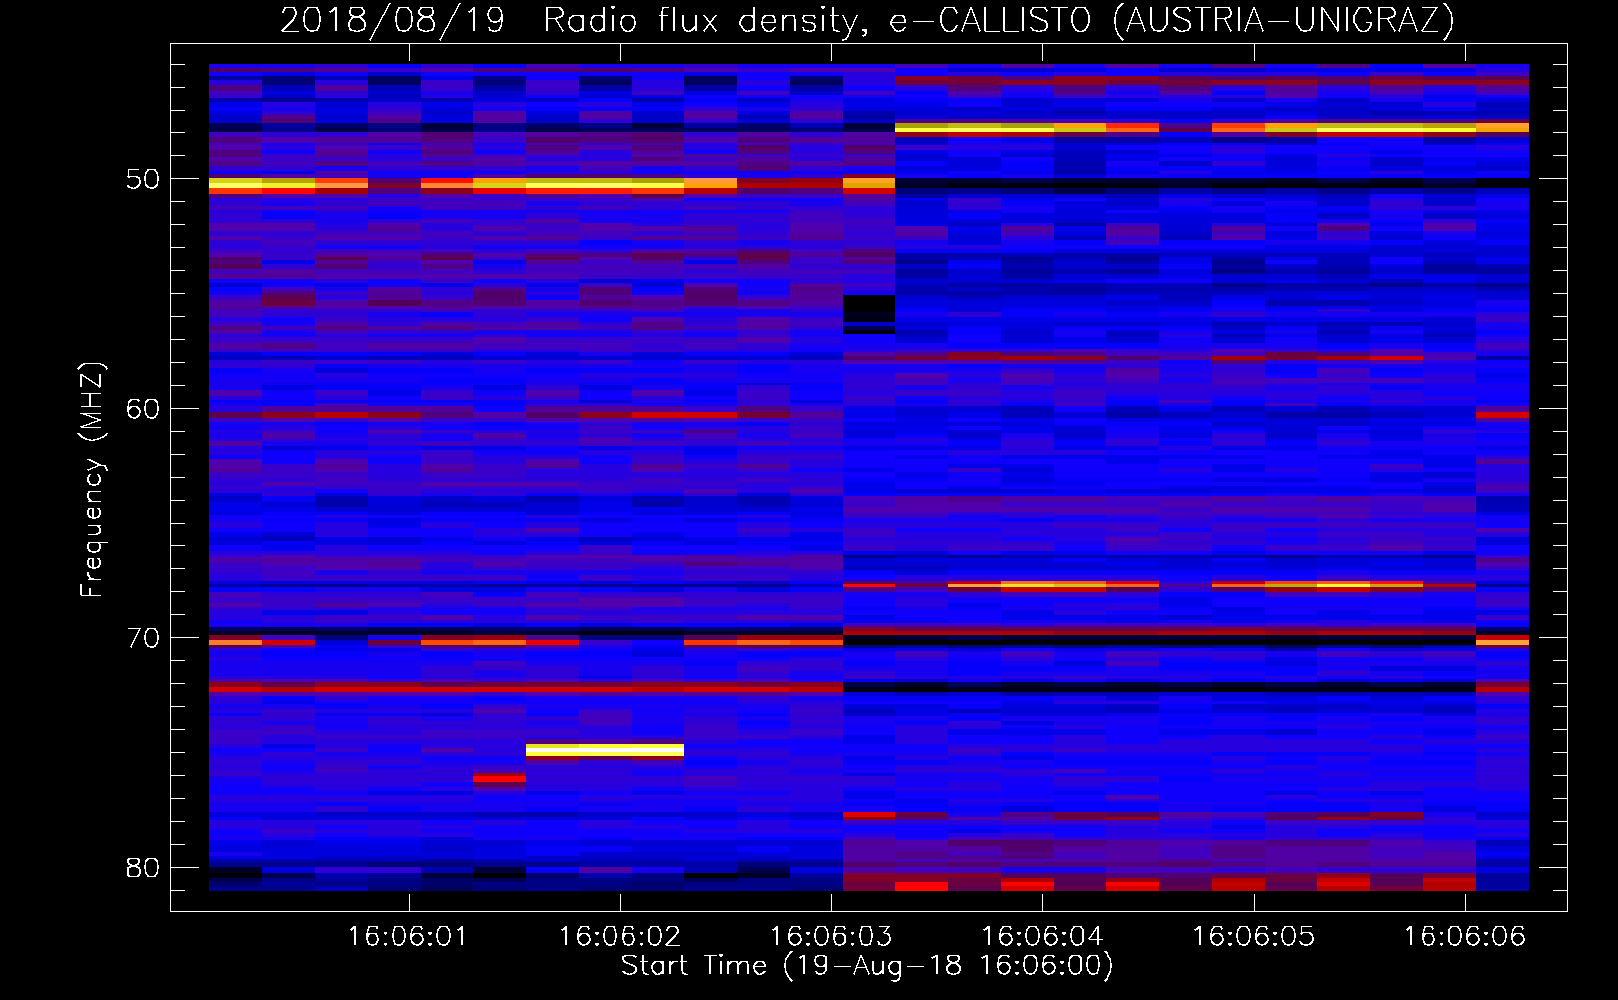Select the 16:06:04 time tick label
The image size is (1618, 1000).
coord(1042,936)
